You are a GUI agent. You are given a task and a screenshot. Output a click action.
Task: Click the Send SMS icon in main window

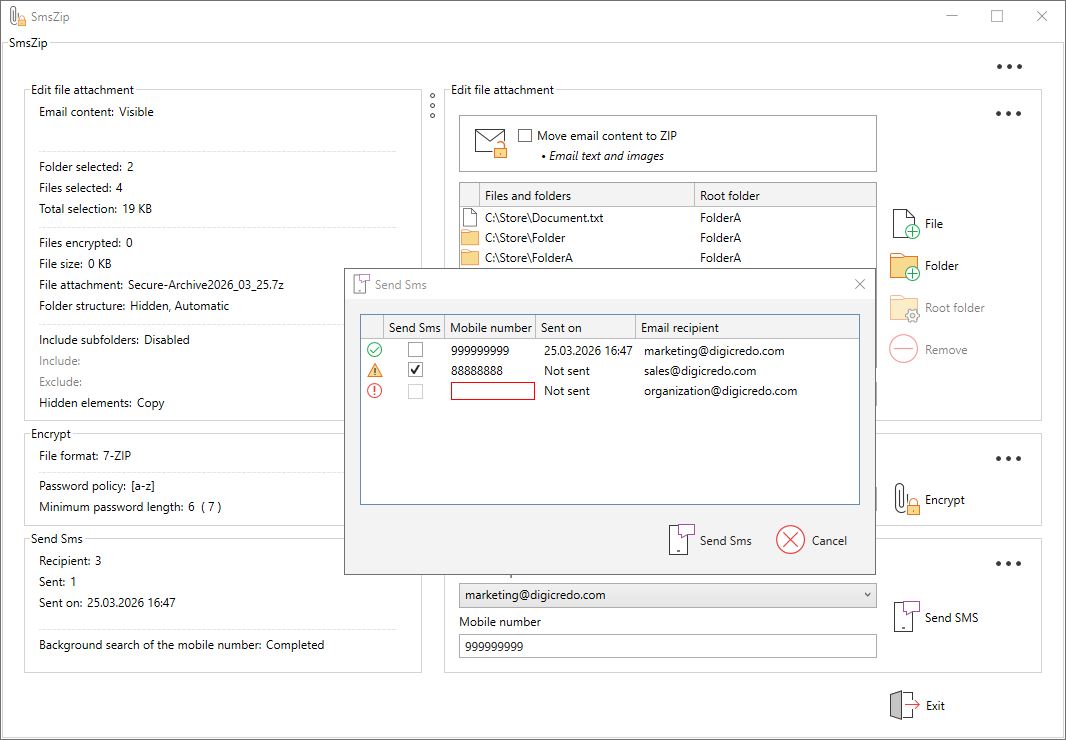coord(904,617)
